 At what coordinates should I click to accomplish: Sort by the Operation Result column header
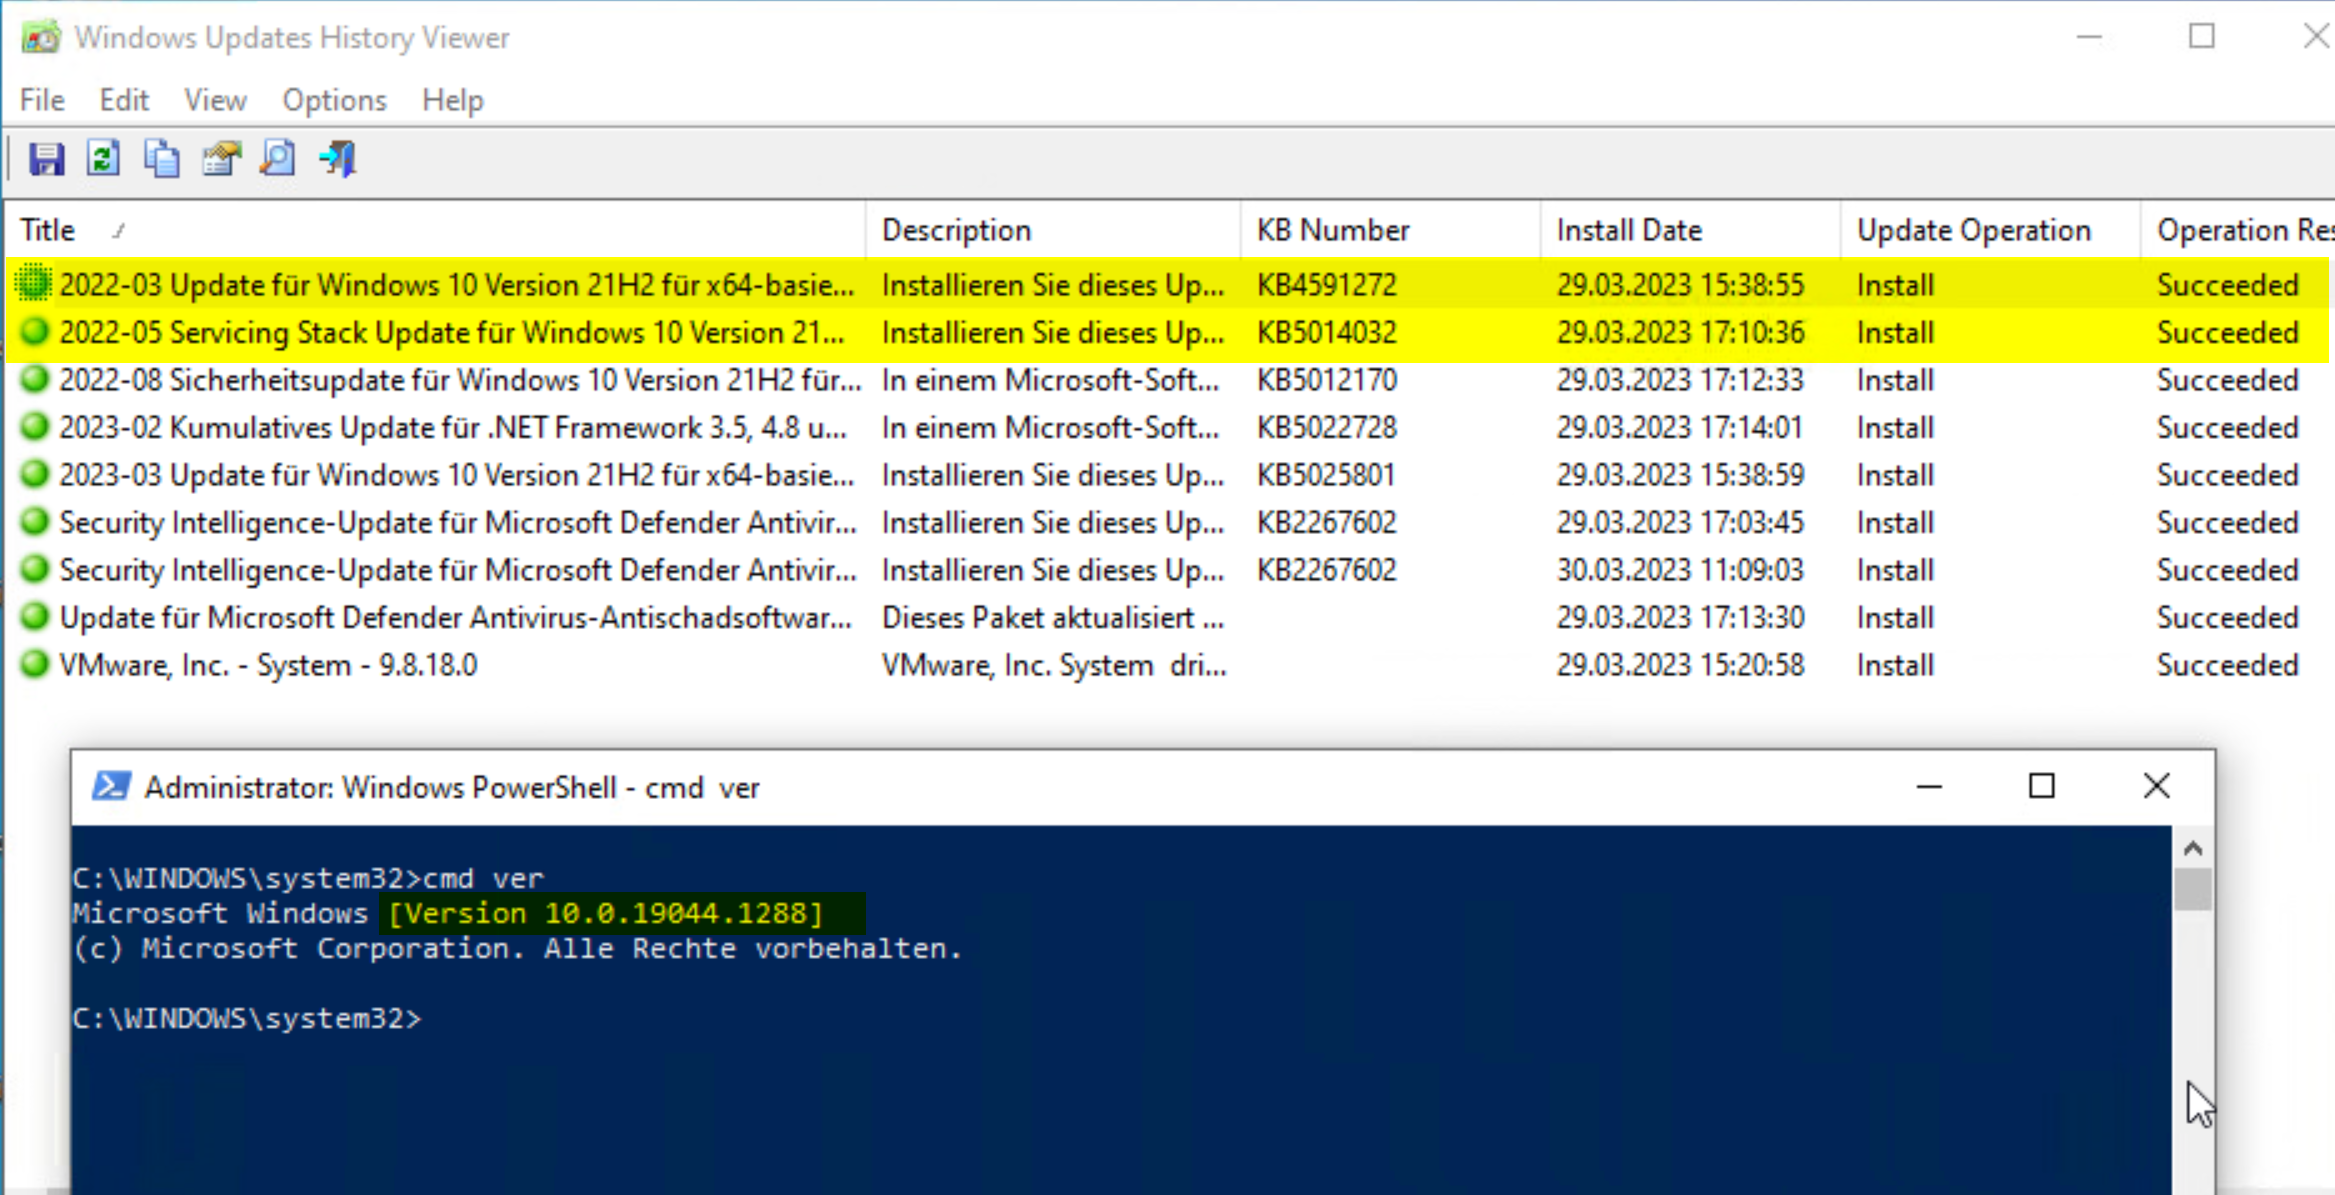tap(2238, 230)
